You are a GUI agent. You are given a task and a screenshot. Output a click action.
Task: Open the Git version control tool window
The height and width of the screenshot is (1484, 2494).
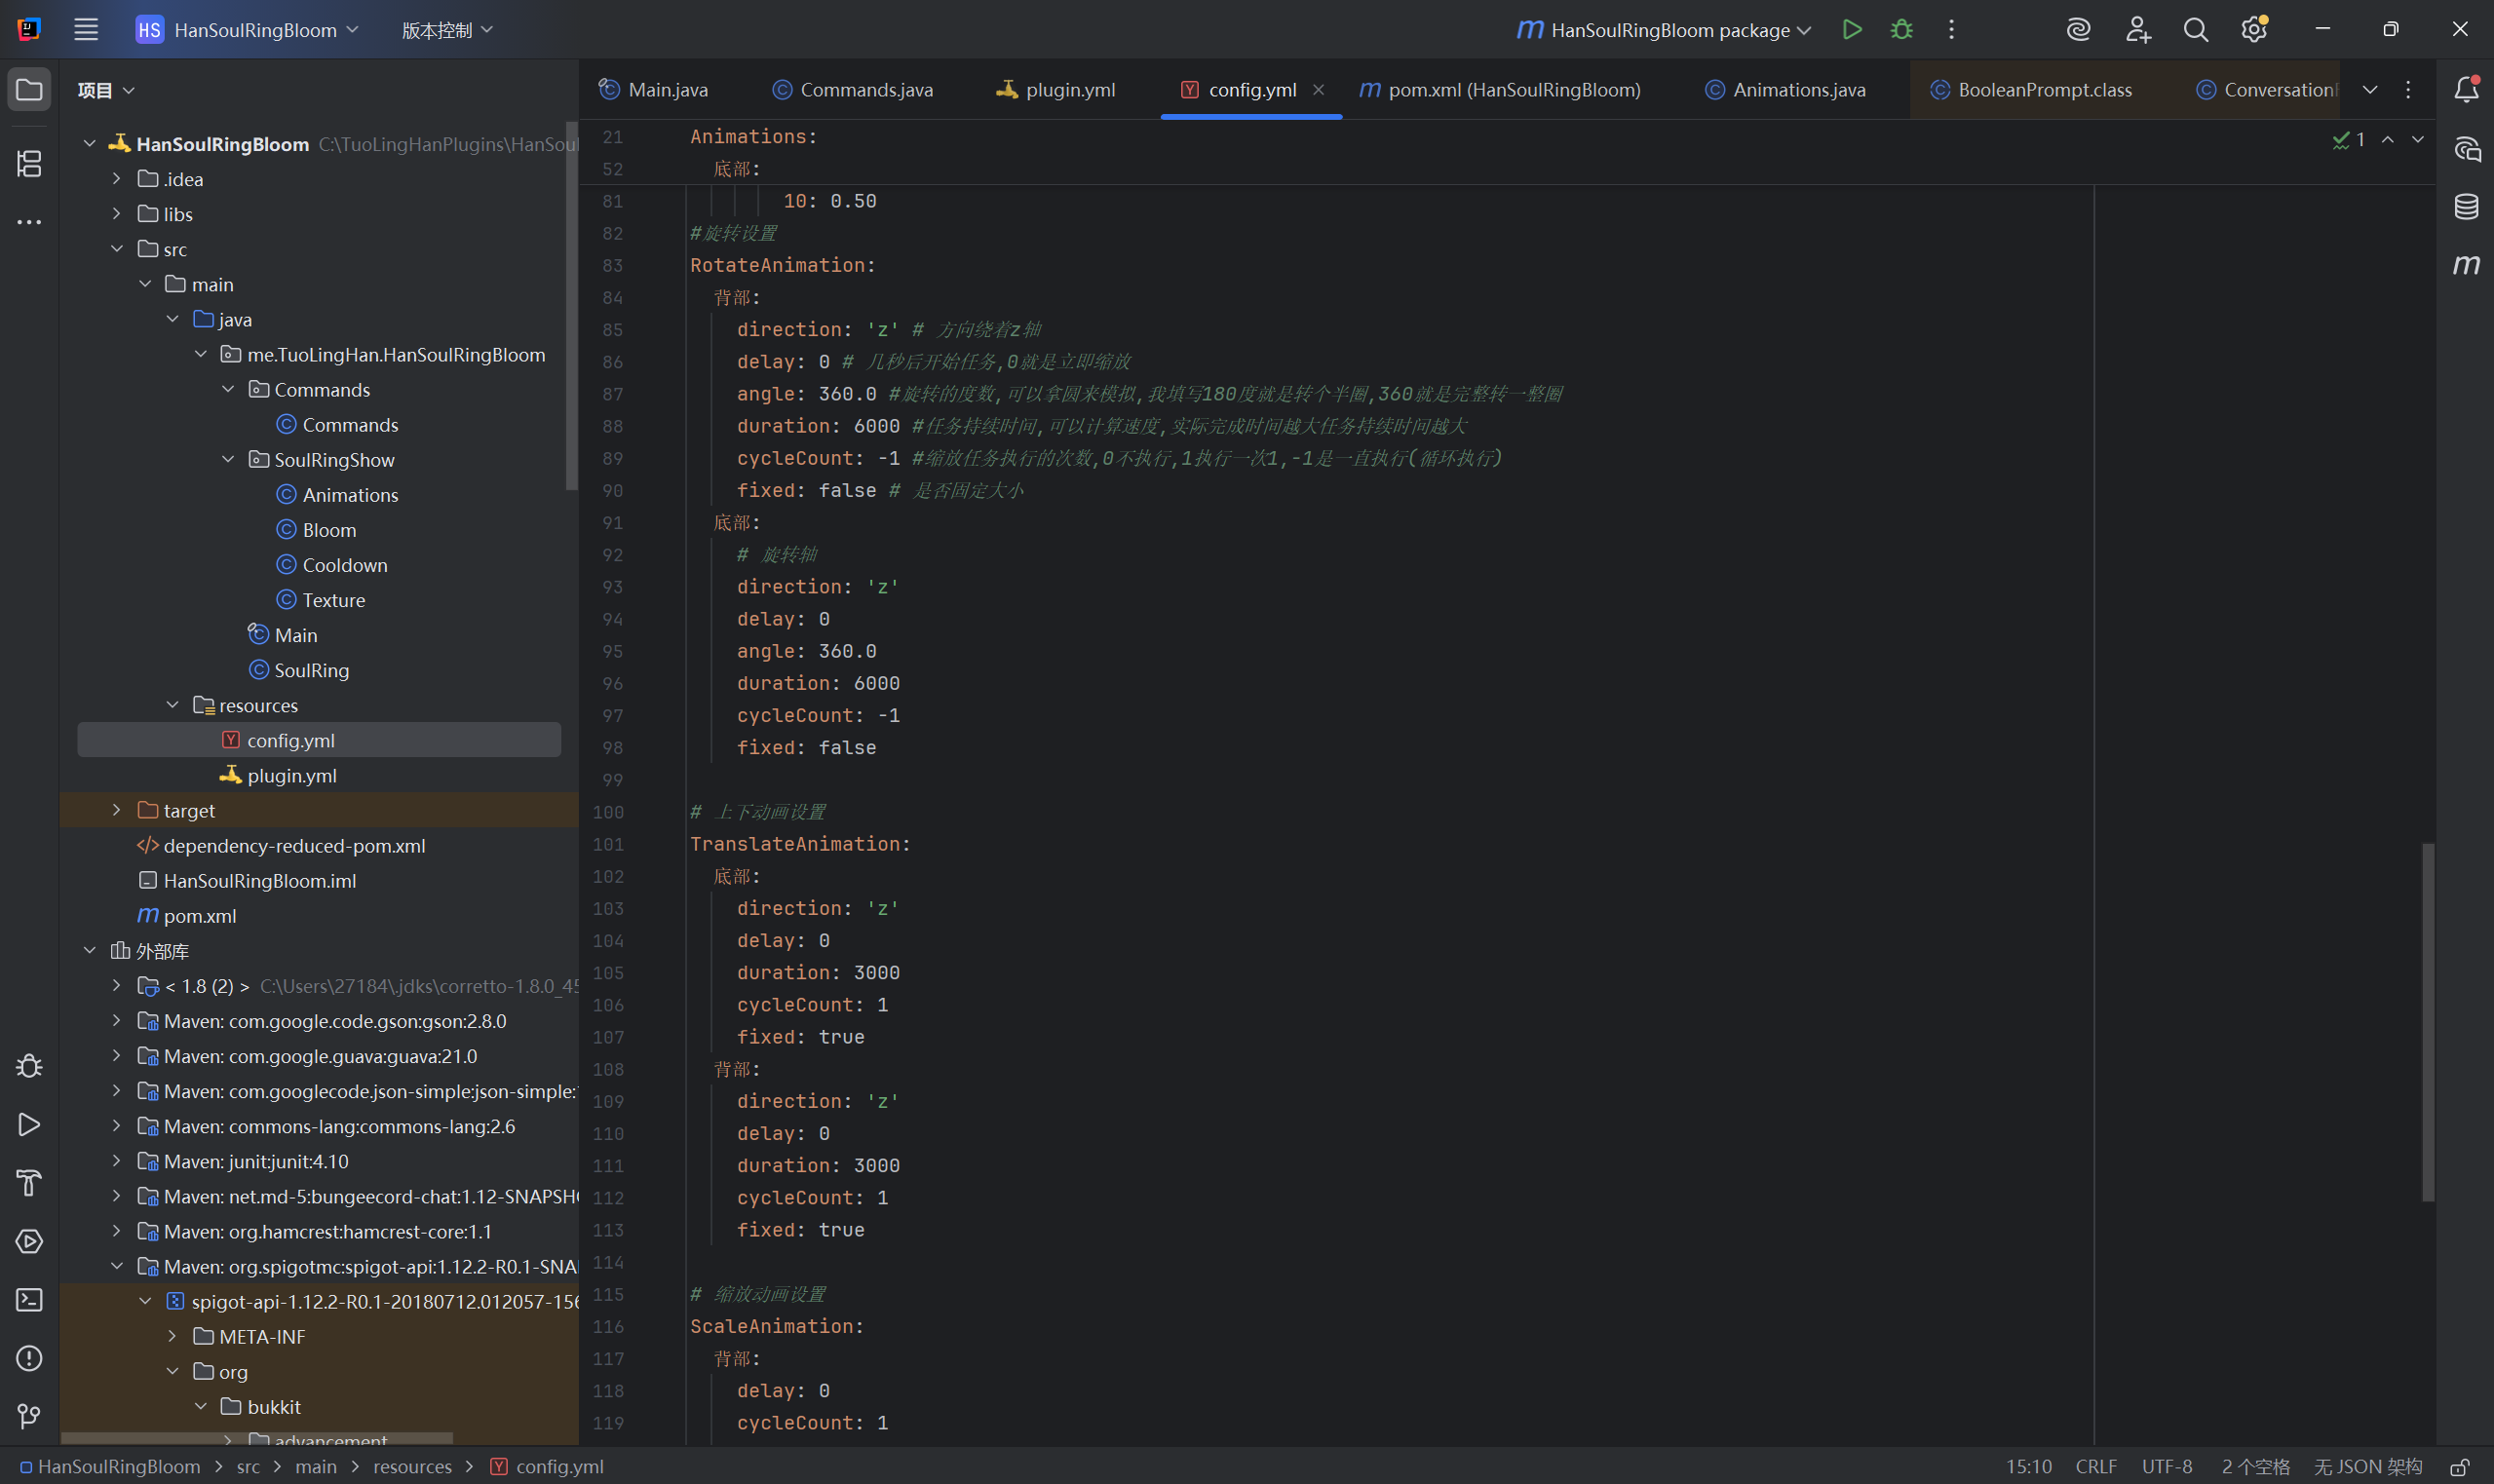click(29, 1416)
